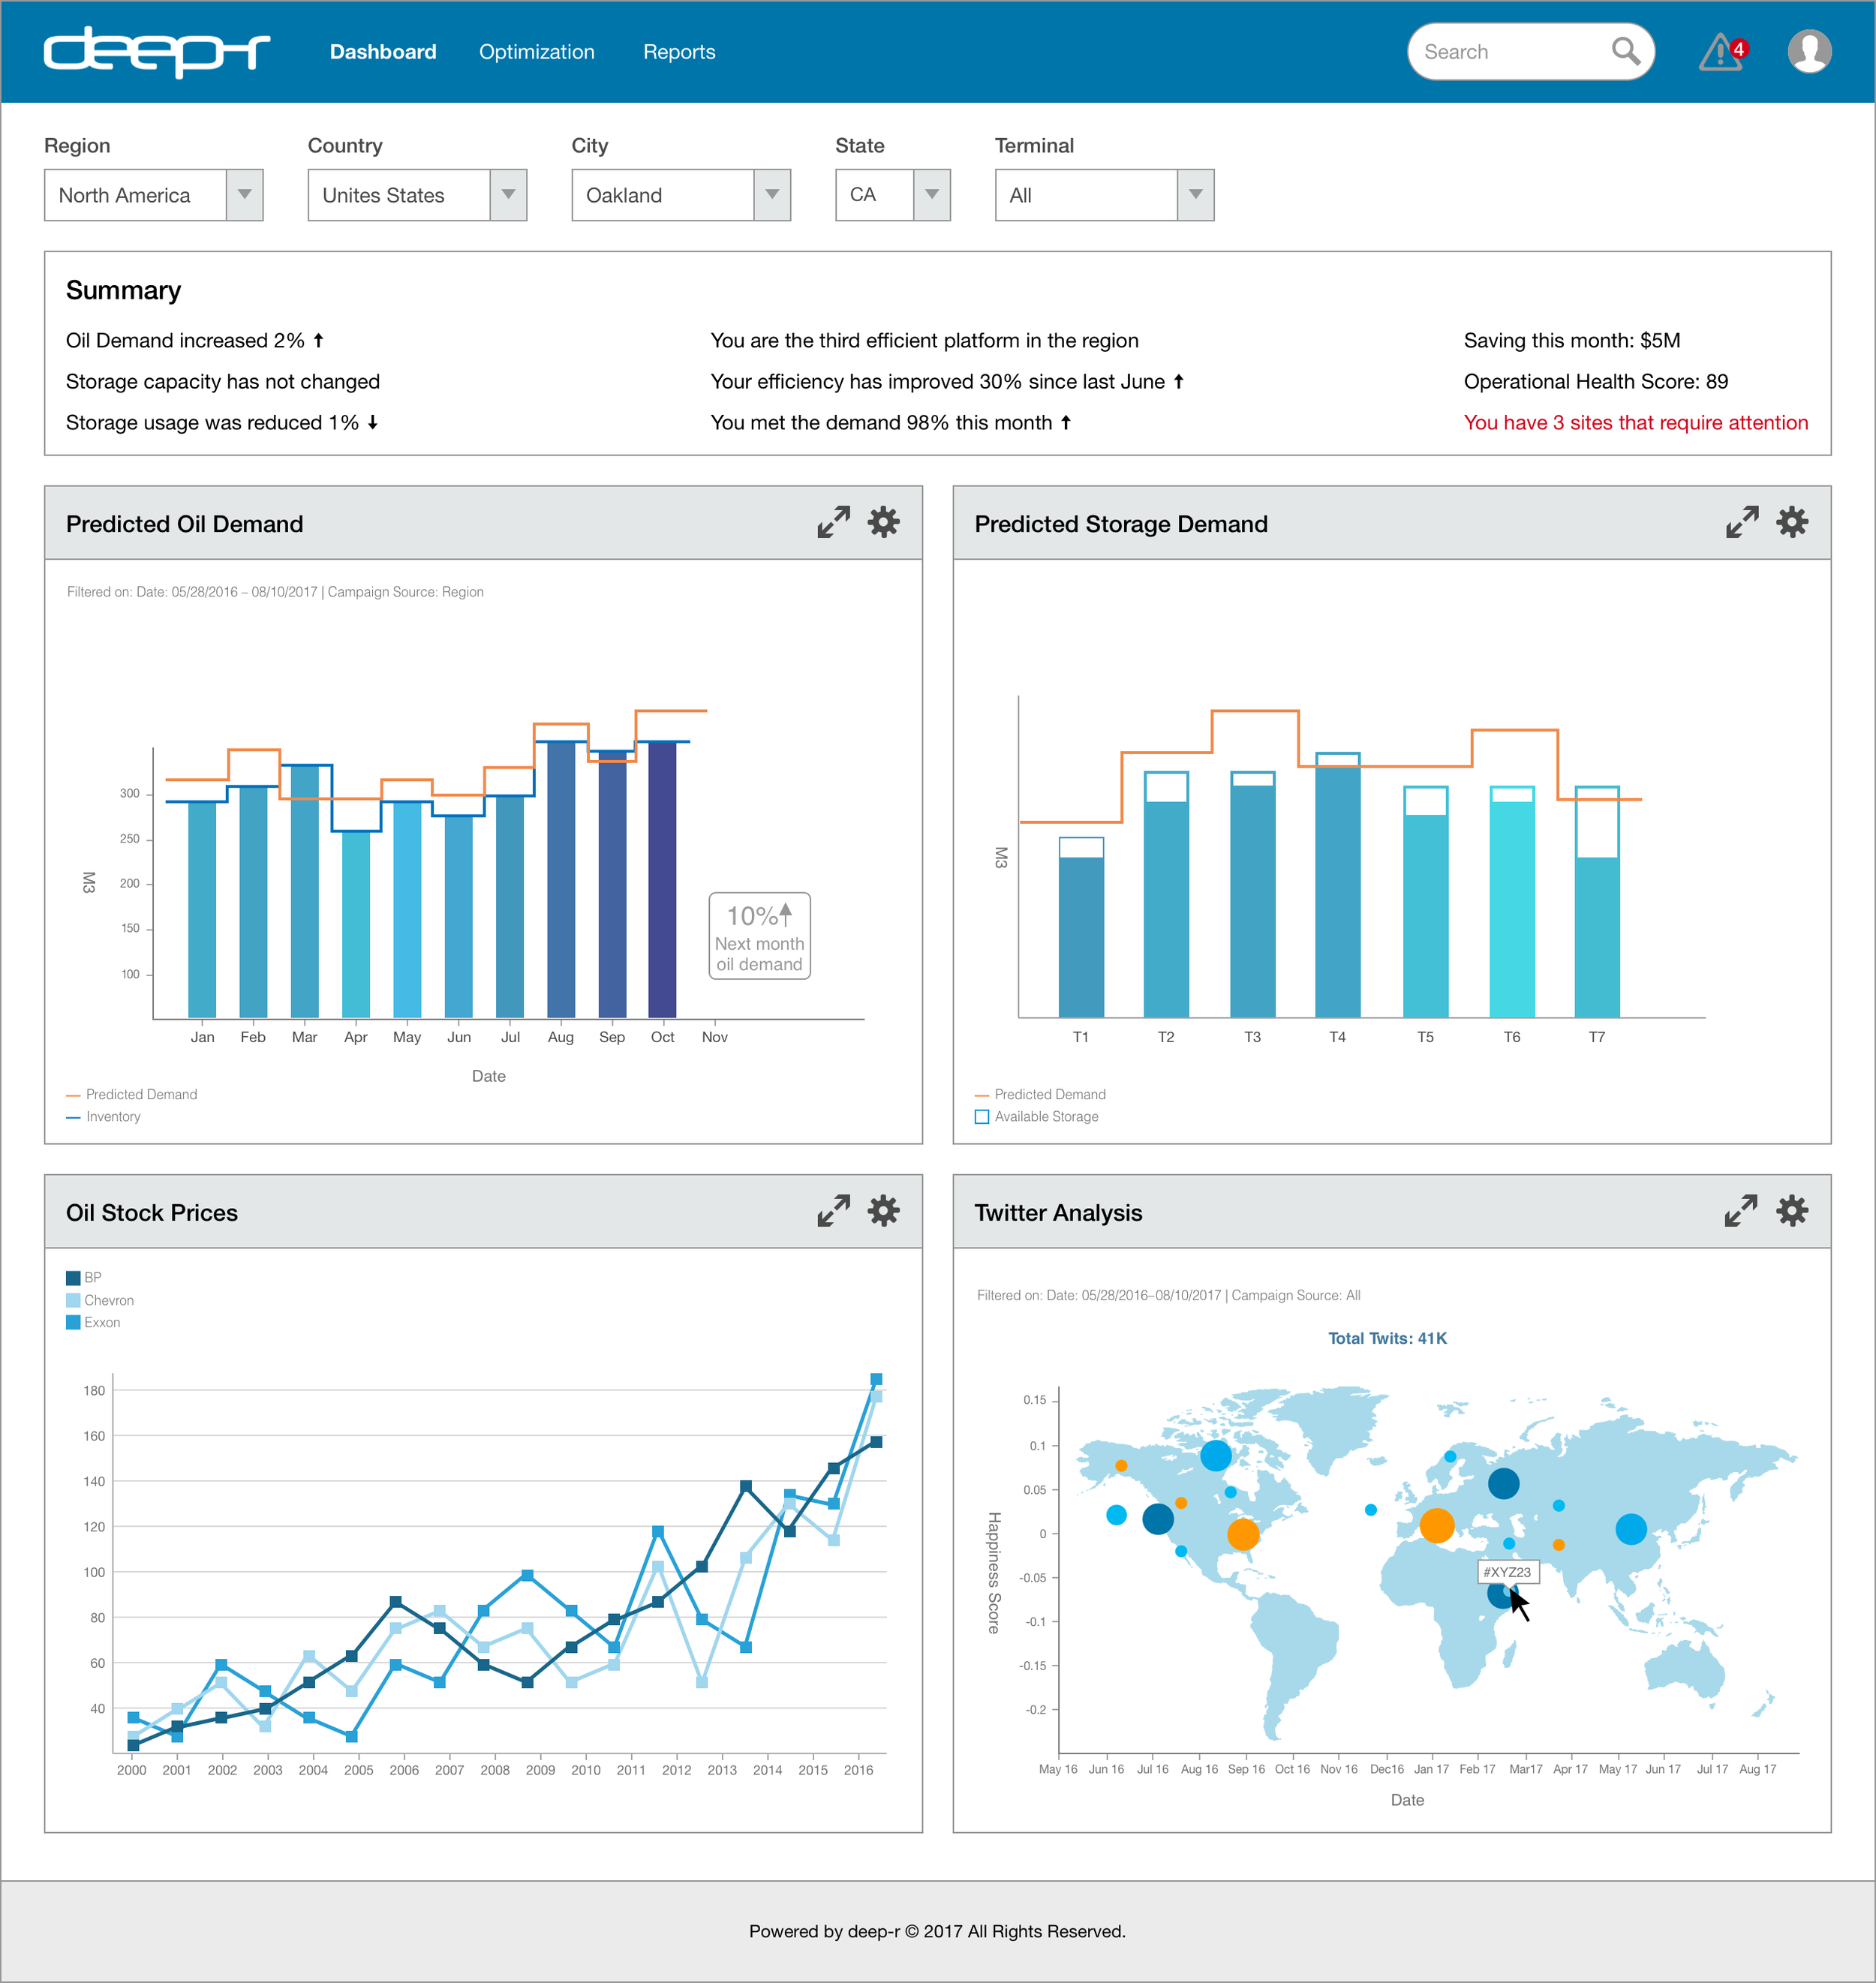Click the sites require attention warning link
Image resolution: width=1876 pixels, height=1983 pixels.
click(x=1636, y=423)
